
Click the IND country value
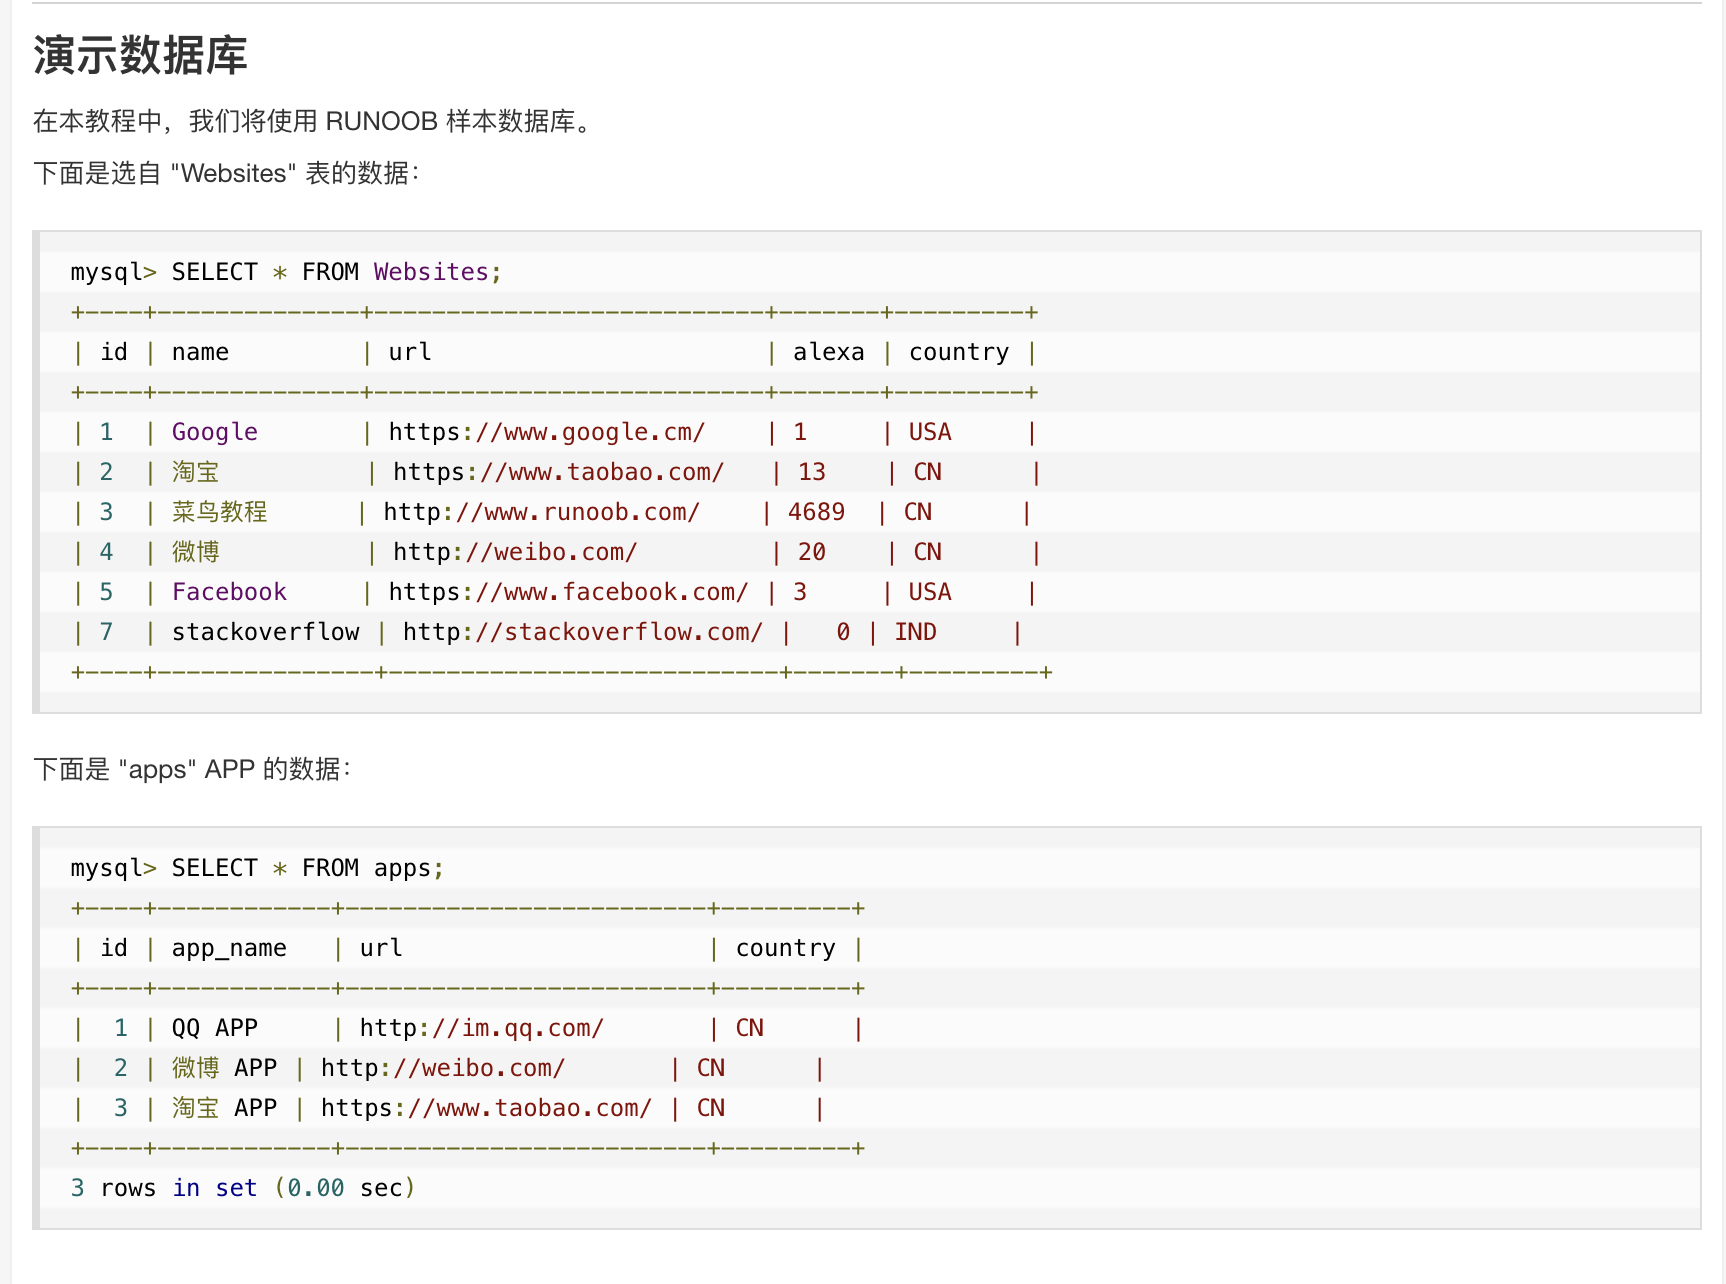coord(915,632)
